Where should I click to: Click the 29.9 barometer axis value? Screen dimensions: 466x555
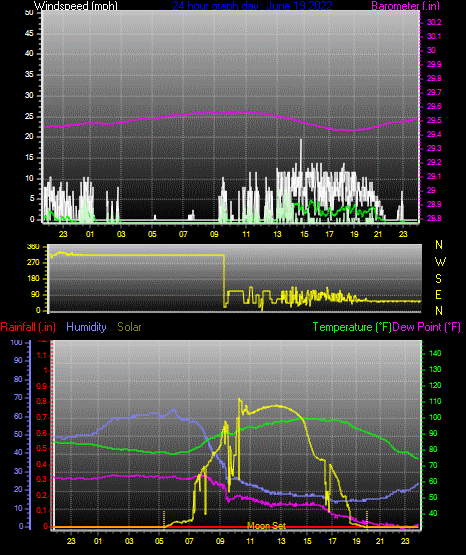click(434, 64)
